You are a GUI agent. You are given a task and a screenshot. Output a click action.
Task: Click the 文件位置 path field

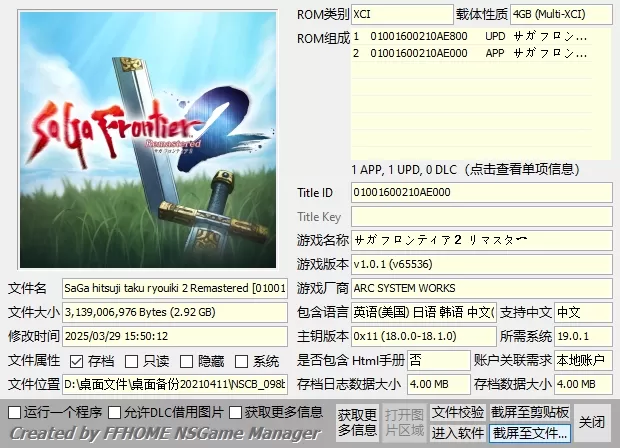click(174, 384)
